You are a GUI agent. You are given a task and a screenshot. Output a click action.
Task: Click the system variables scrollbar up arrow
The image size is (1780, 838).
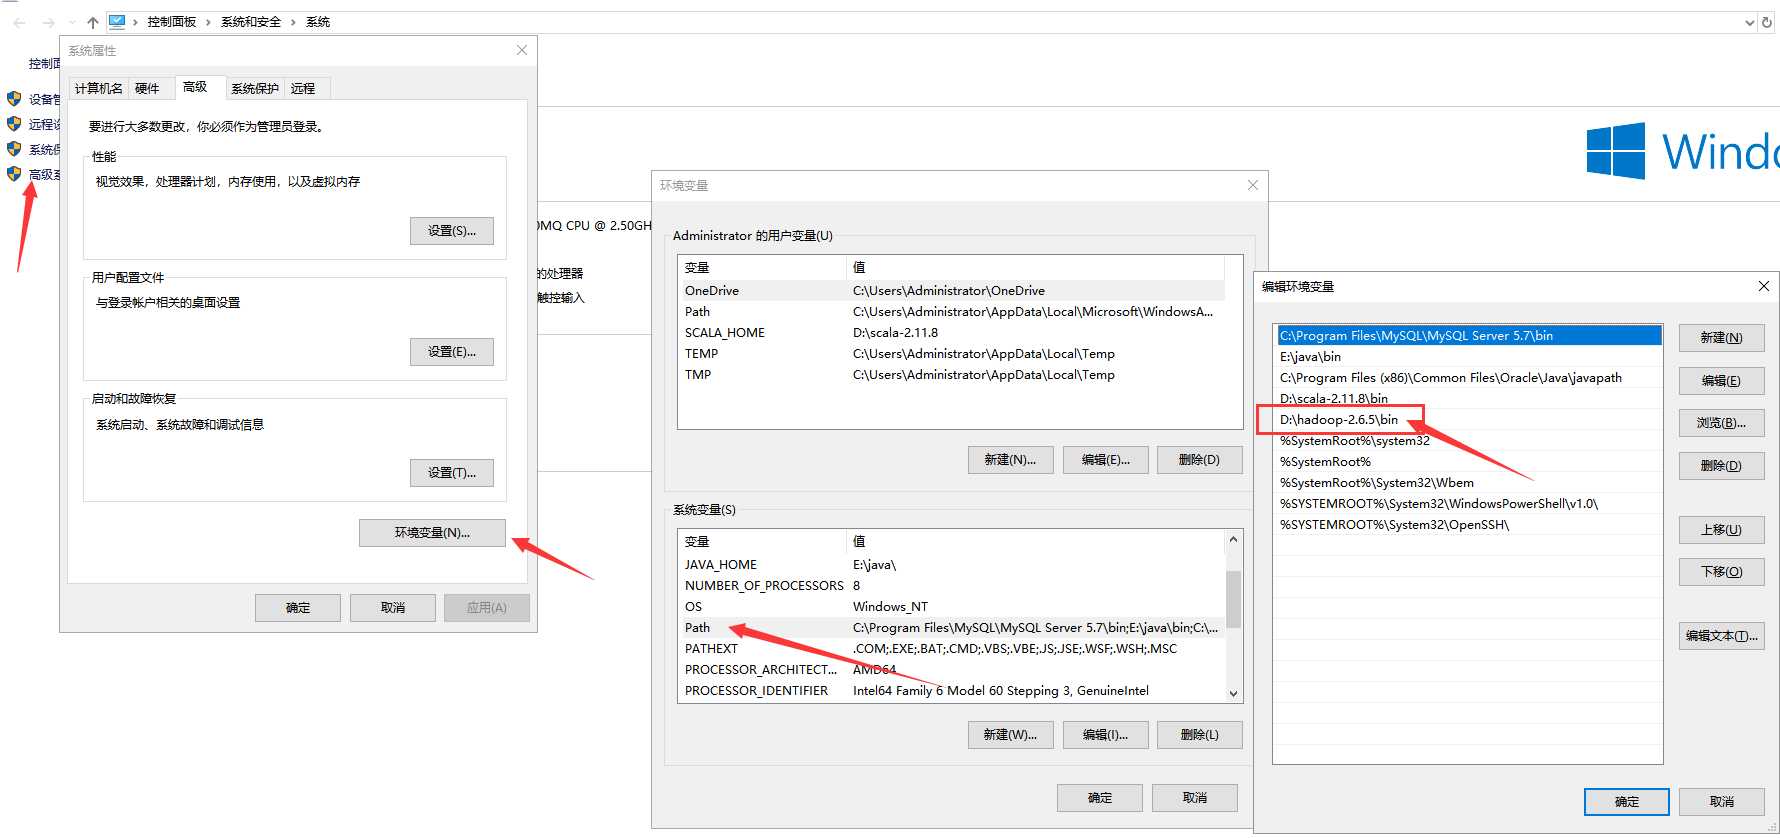(1233, 540)
